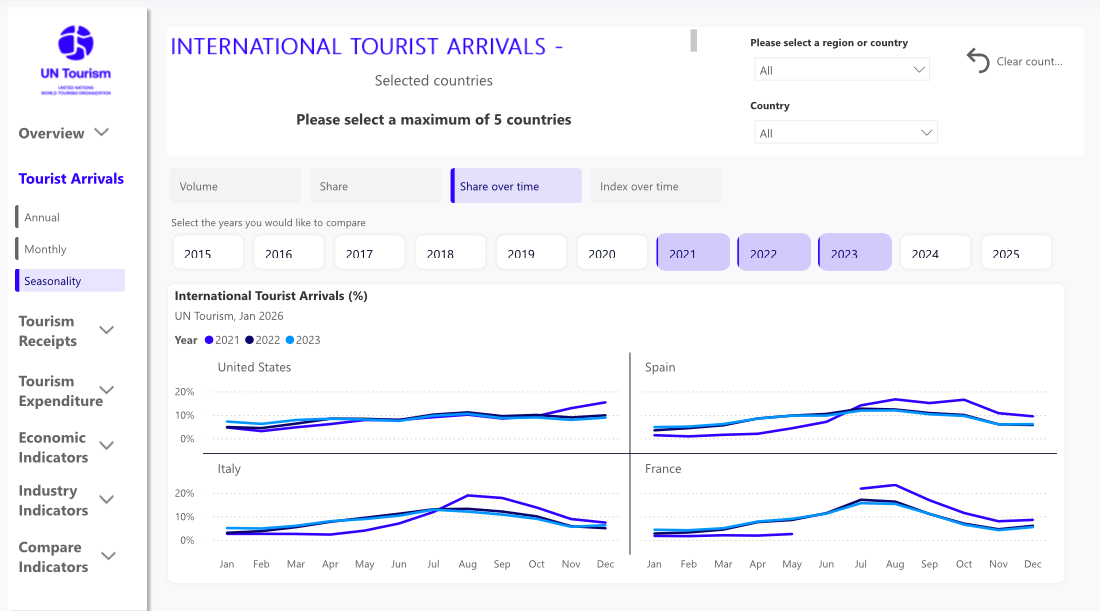Click the Clear countries undo arrow icon

tap(978, 61)
